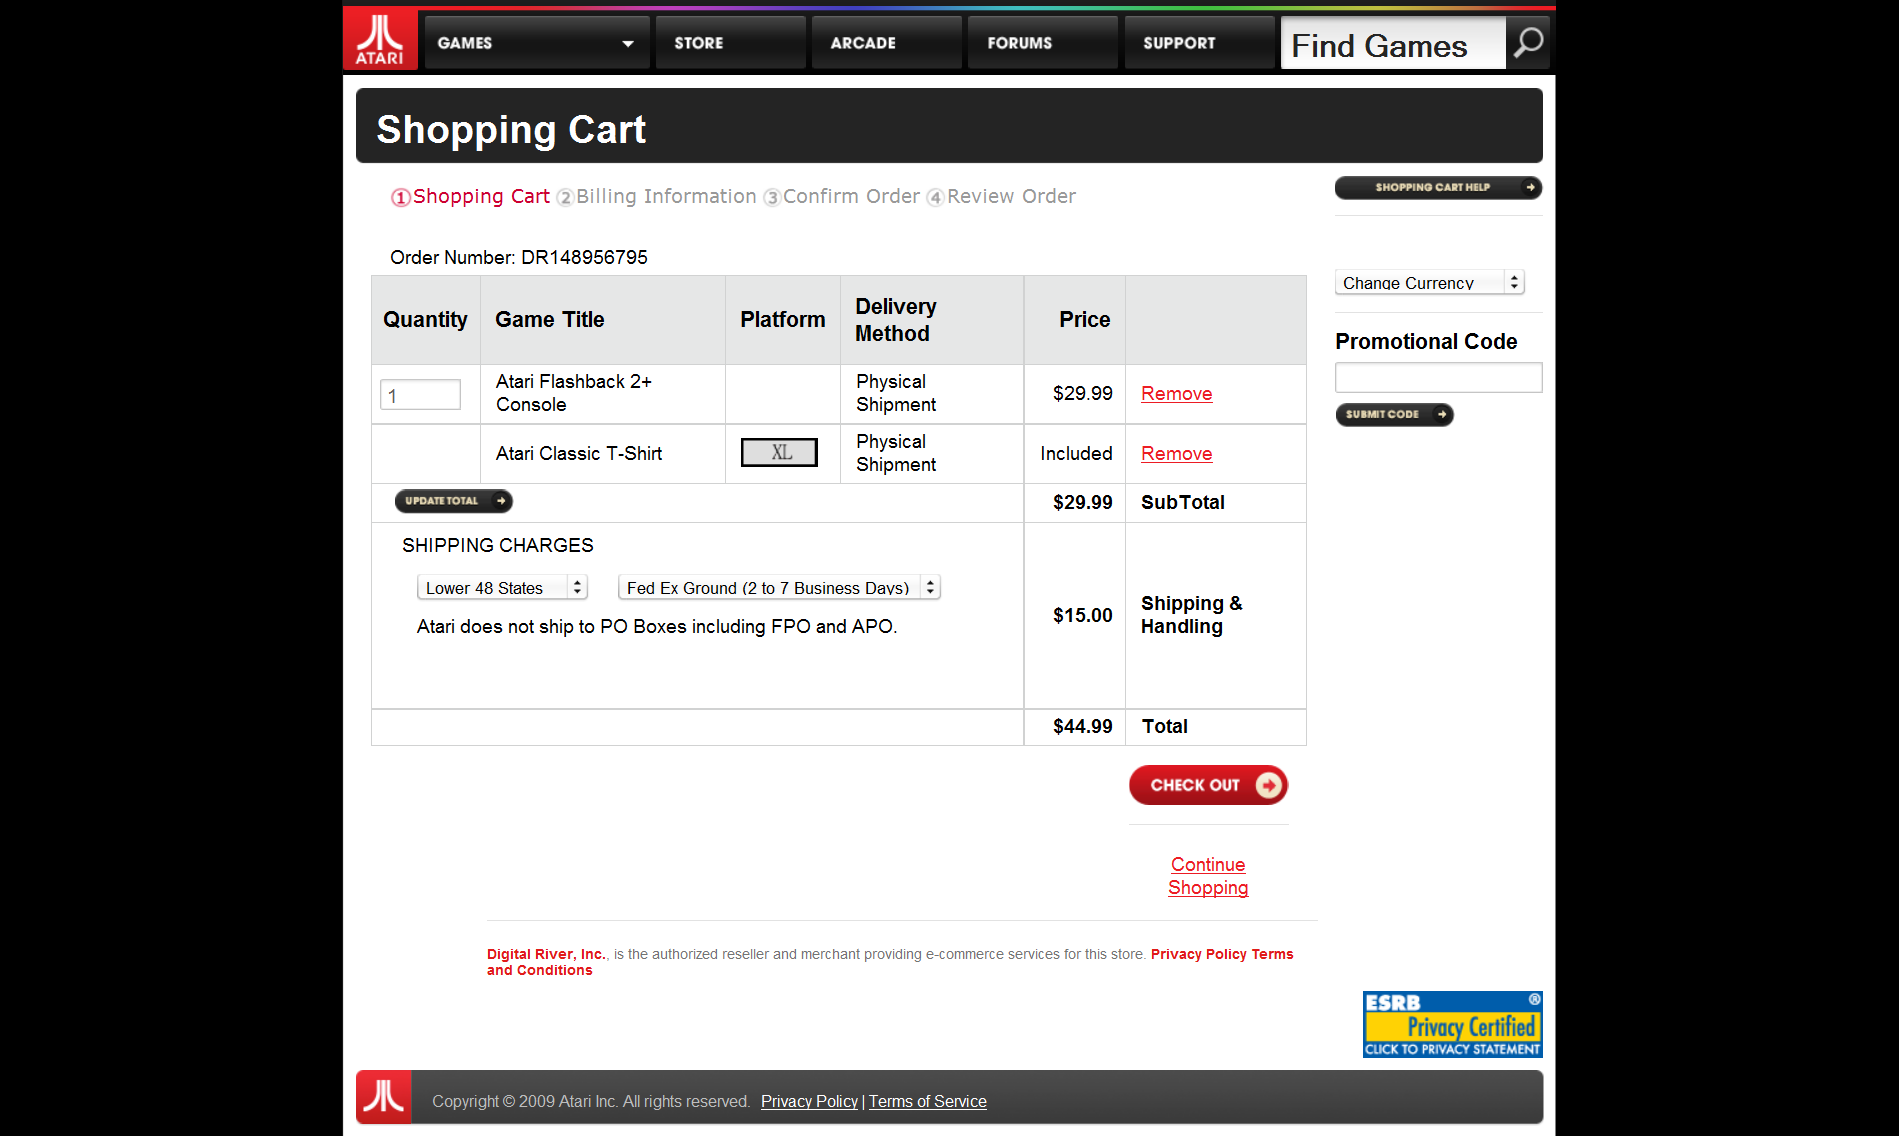Click the quantity field for Atari Flashback 2+
The image size is (1899, 1136).
420,395
